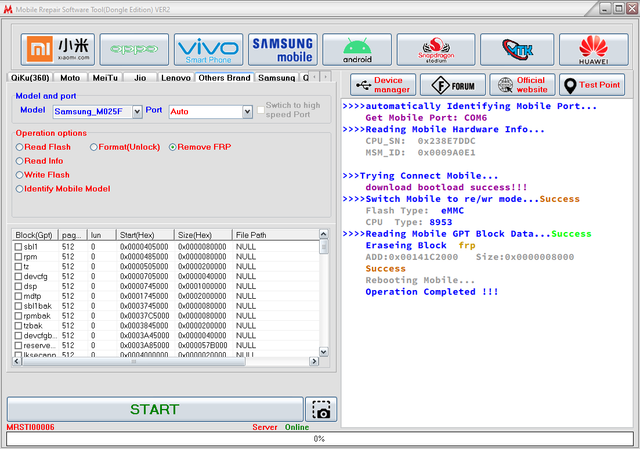Image resolution: width=640 pixels, height=449 pixels.
Task: Select the MTK chipset button
Action: [x=517, y=49]
